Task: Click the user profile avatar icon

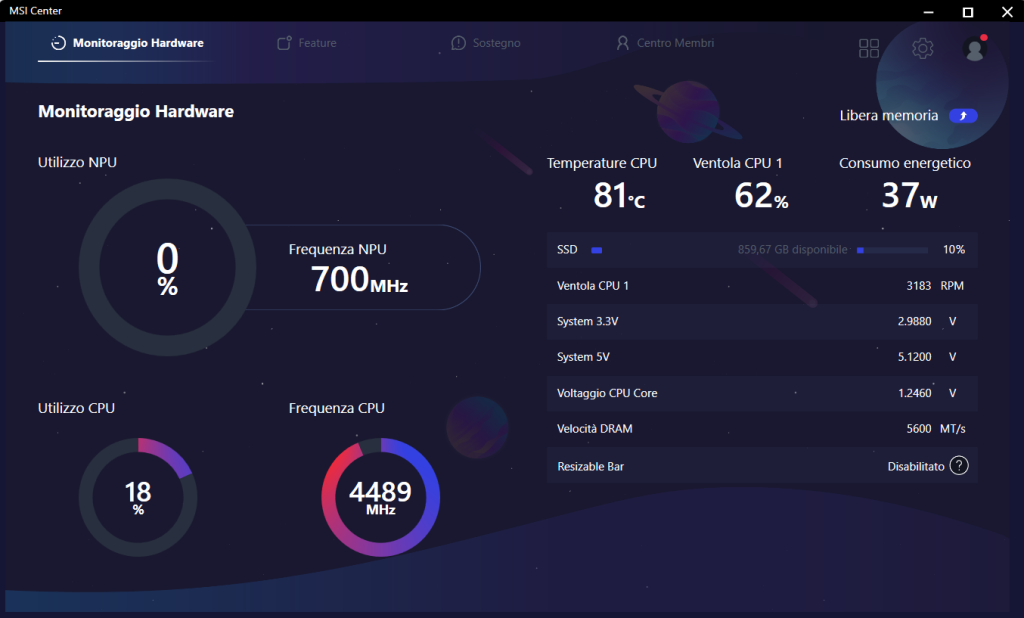Action: tap(974, 49)
